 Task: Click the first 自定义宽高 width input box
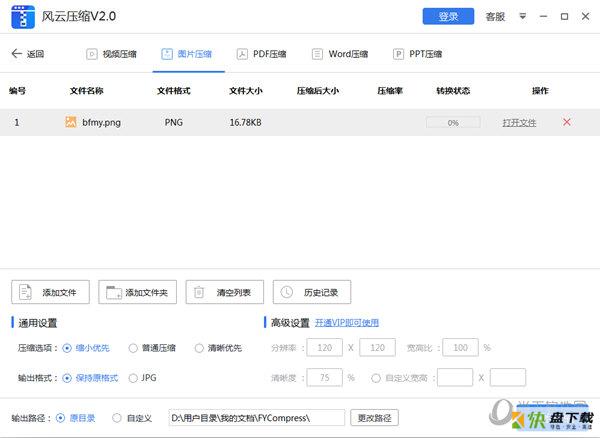pos(455,378)
